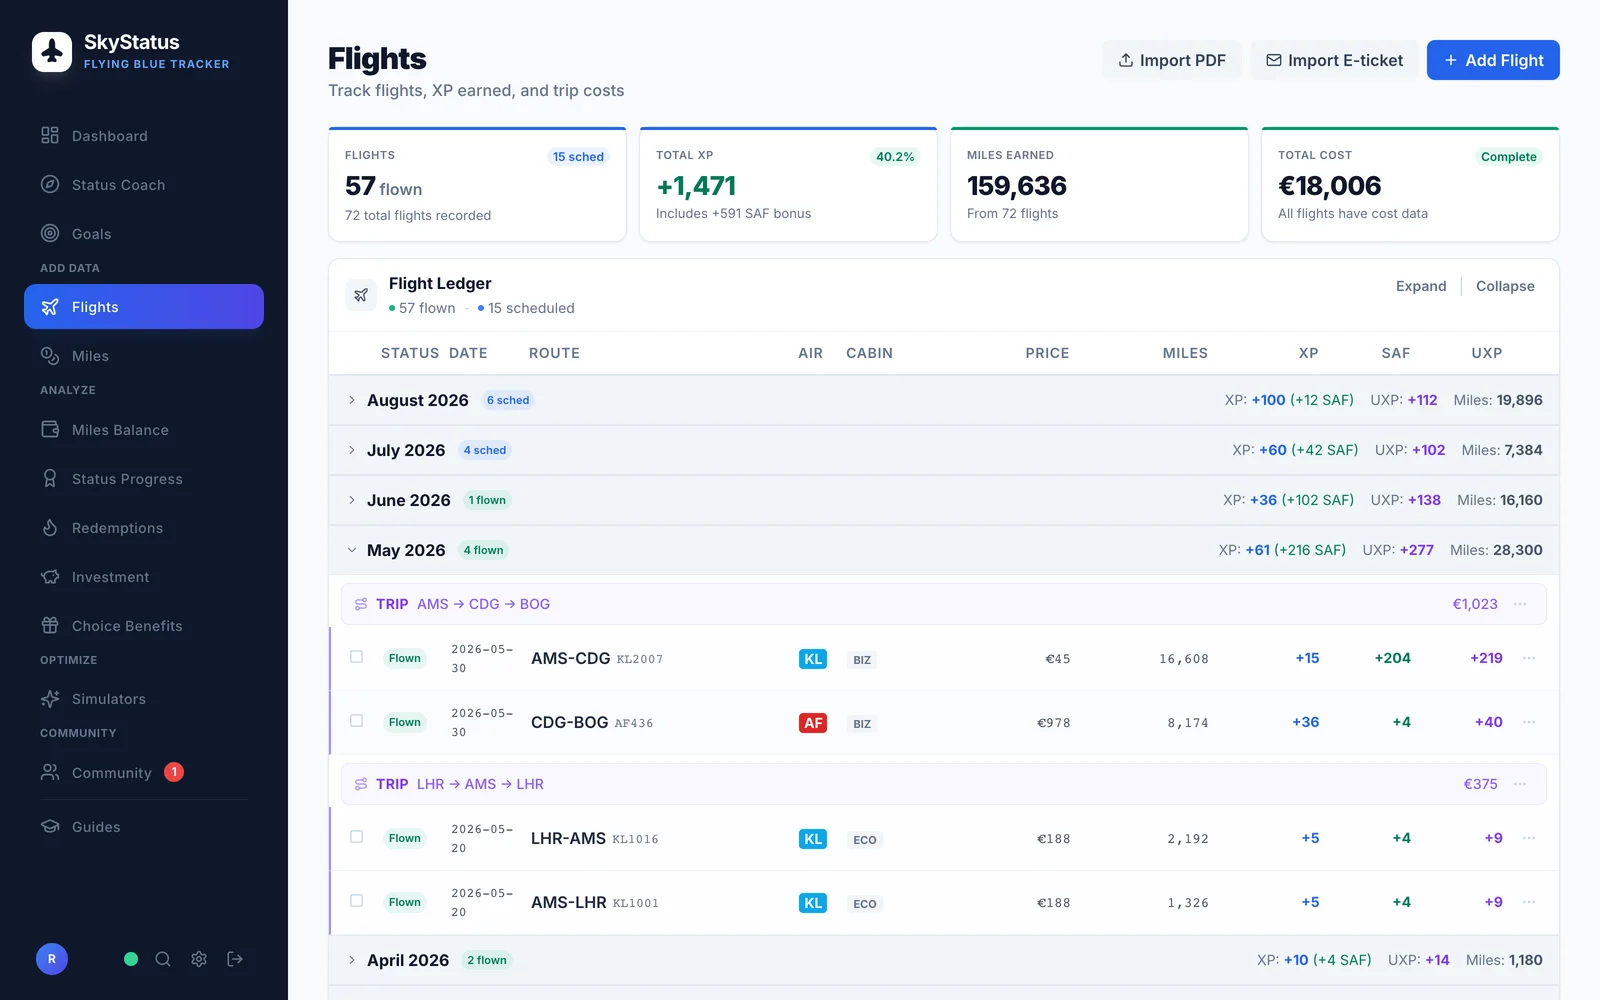Click Import E-ticket button
Image resolution: width=1600 pixels, height=1000 pixels.
coord(1334,60)
